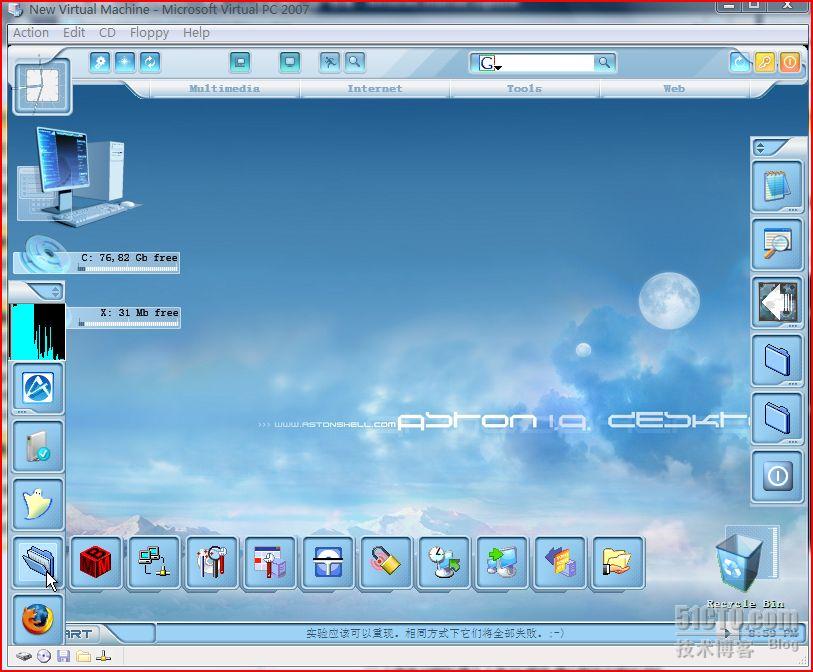Click in the Google search input field
813x672 pixels.
click(x=546, y=63)
